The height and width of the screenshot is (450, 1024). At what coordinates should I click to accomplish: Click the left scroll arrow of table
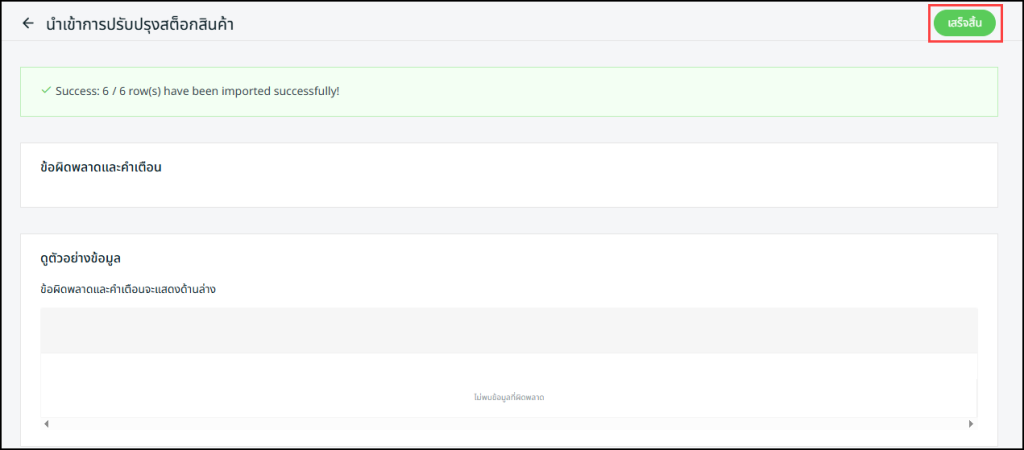(46, 424)
